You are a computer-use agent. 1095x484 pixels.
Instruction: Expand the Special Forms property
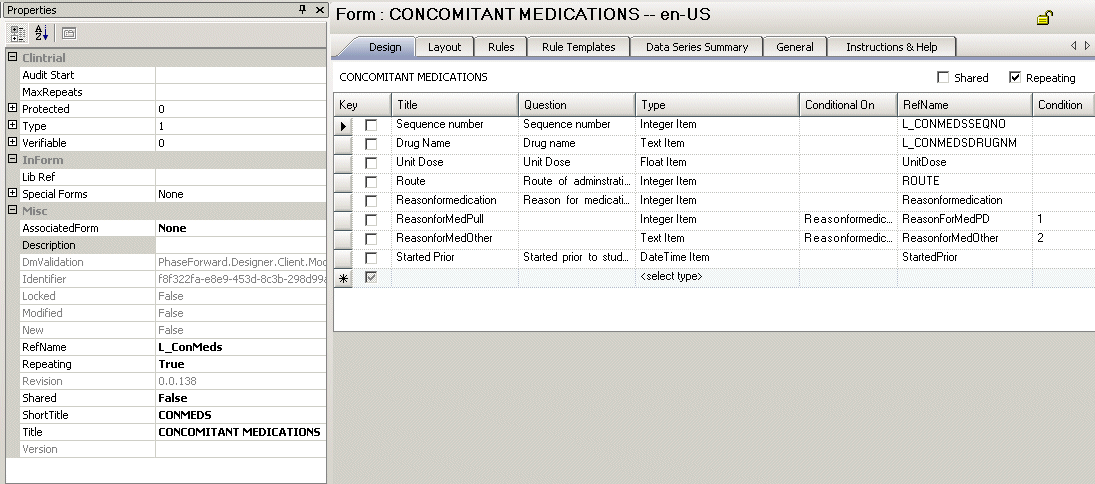(12, 194)
